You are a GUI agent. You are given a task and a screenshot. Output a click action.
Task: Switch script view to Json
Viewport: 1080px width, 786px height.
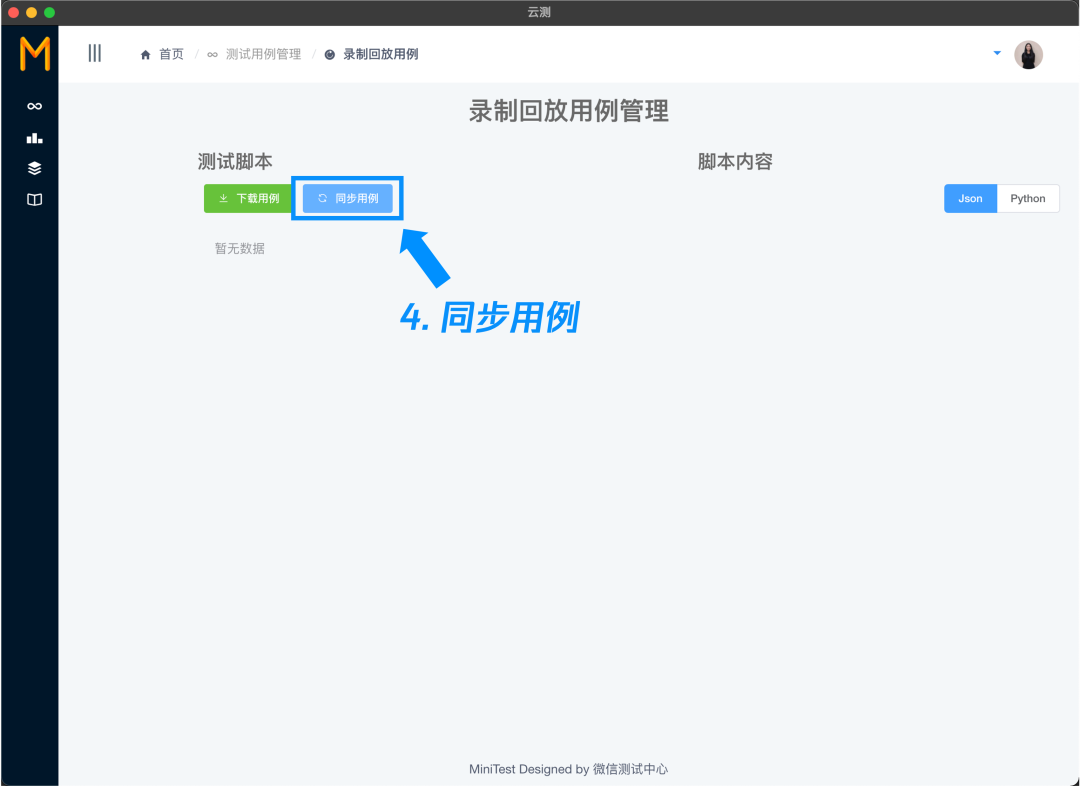(x=970, y=198)
